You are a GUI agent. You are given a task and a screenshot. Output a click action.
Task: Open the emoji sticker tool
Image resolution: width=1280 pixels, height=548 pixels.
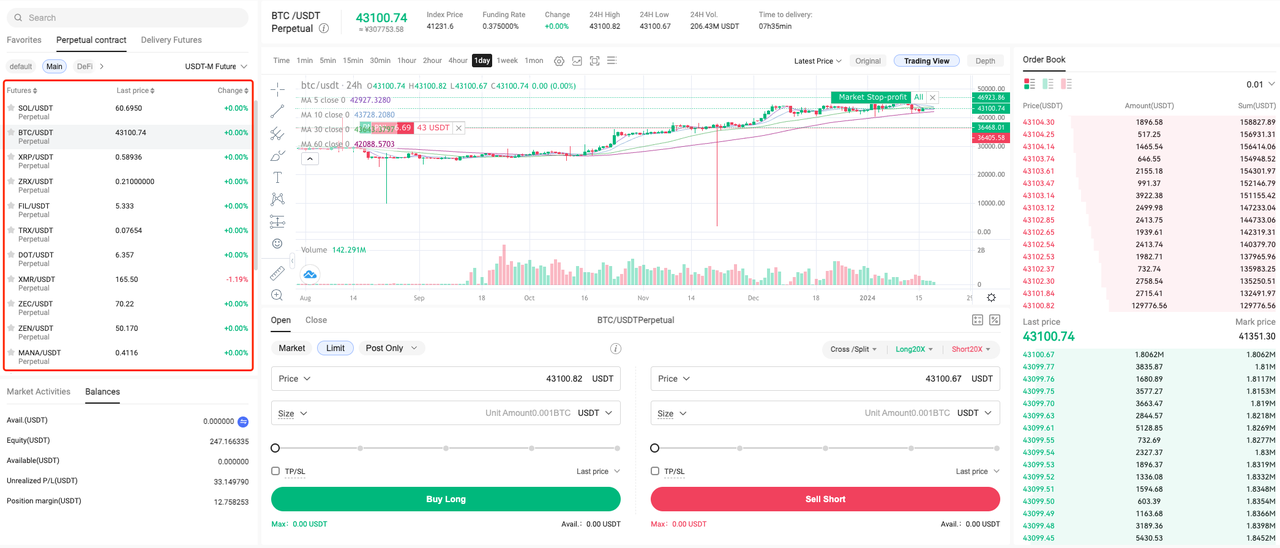[277, 243]
